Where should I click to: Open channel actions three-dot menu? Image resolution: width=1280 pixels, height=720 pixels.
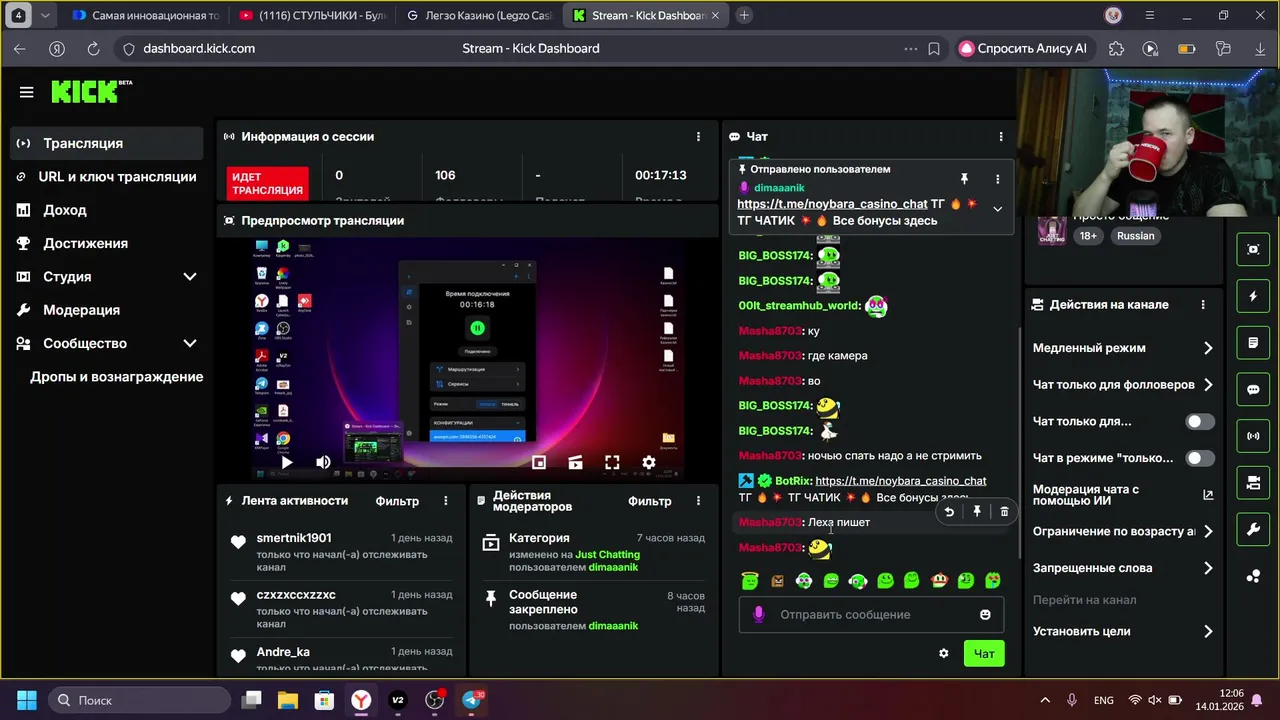1203,305
